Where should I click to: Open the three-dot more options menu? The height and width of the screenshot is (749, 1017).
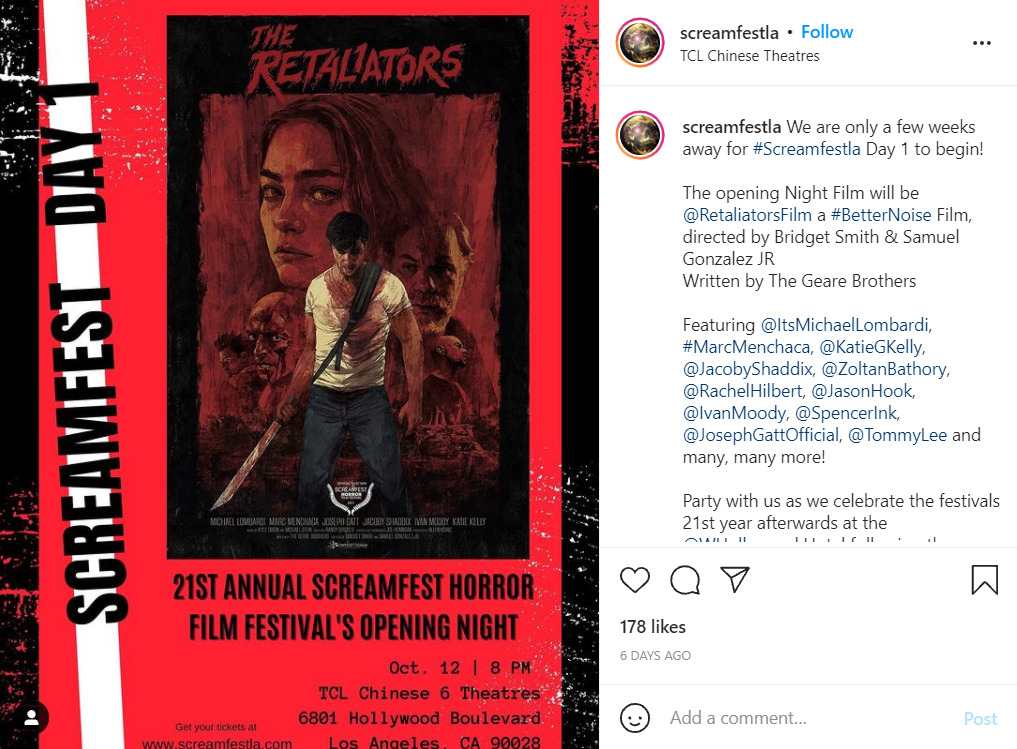pyautogui.click(x=981, y=43)
